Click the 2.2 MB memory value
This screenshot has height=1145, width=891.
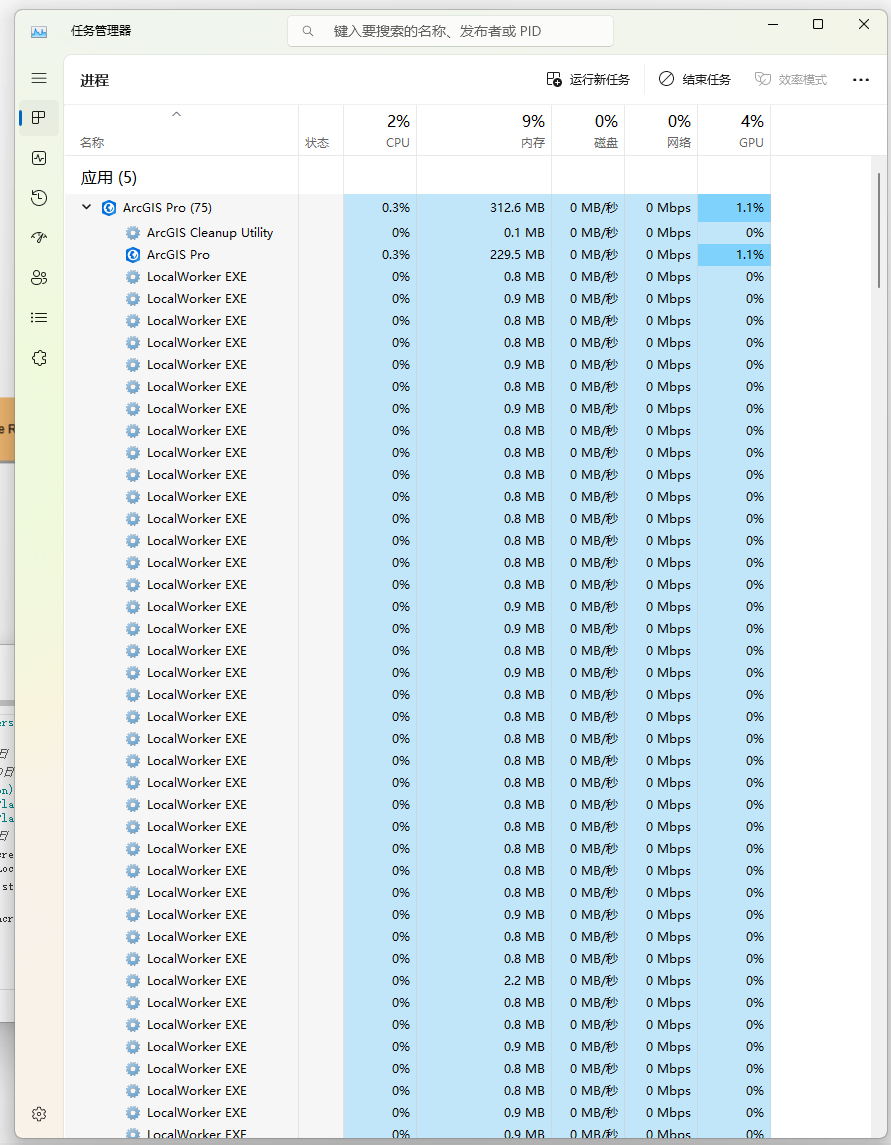pyautogui.click(x=524, y=981)
